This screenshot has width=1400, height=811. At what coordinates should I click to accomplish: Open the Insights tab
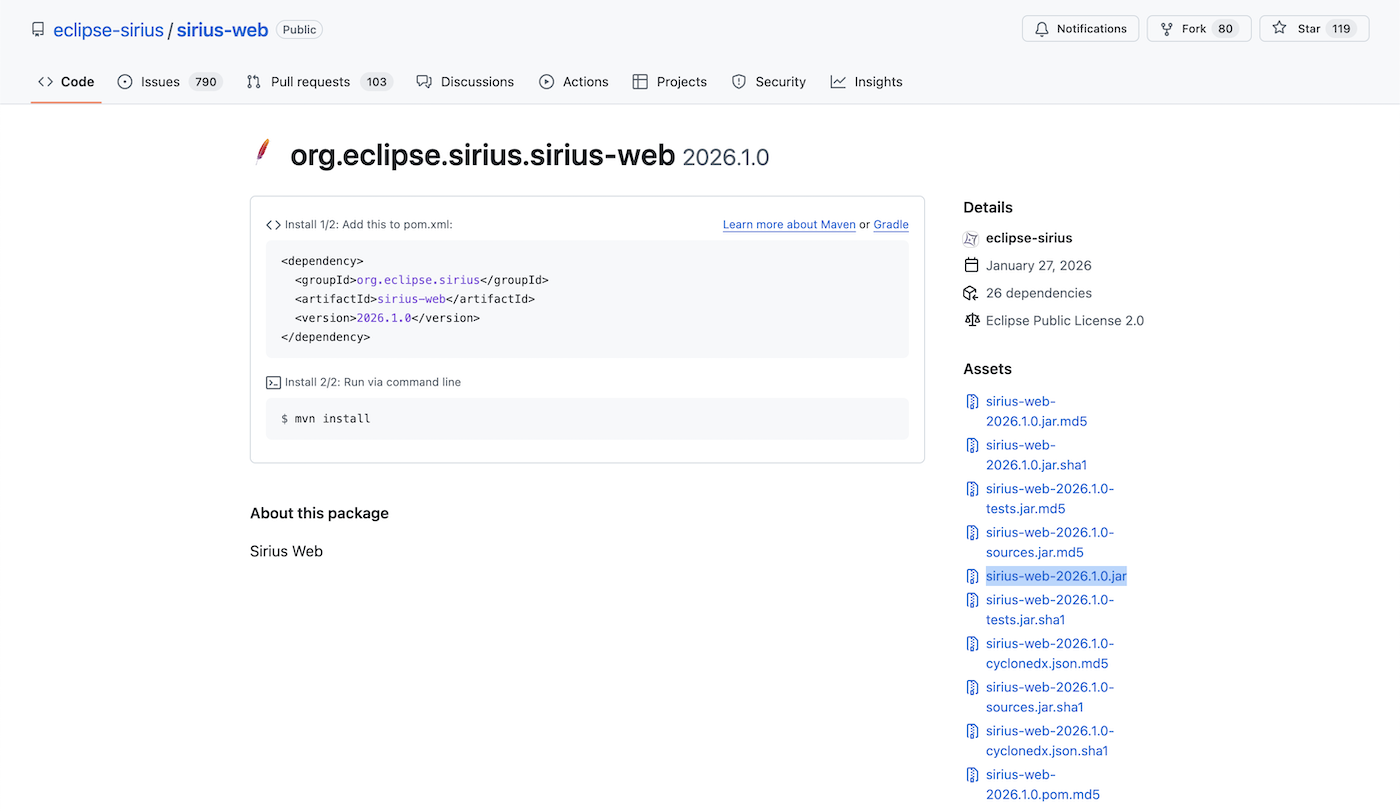(866, 82)
